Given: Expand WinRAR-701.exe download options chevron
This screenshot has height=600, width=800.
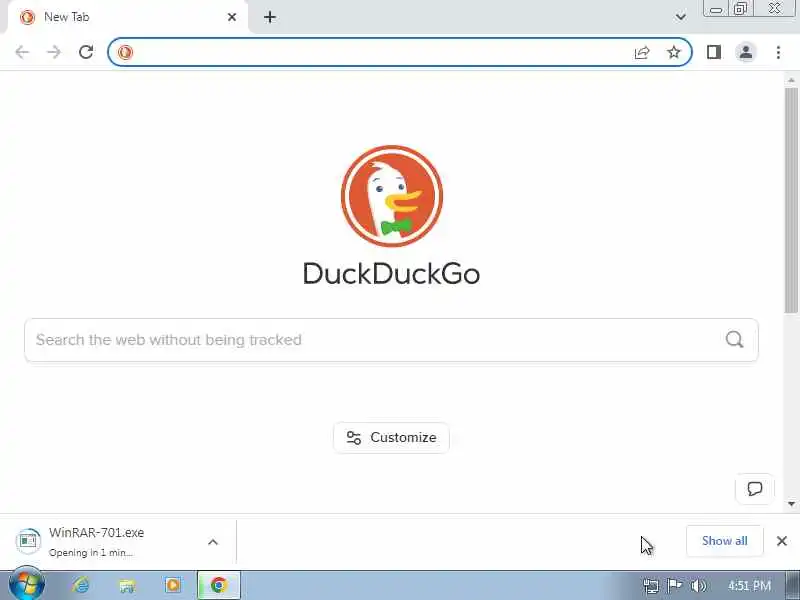Looking at the screenshot, I should click(x=213, y=542).
